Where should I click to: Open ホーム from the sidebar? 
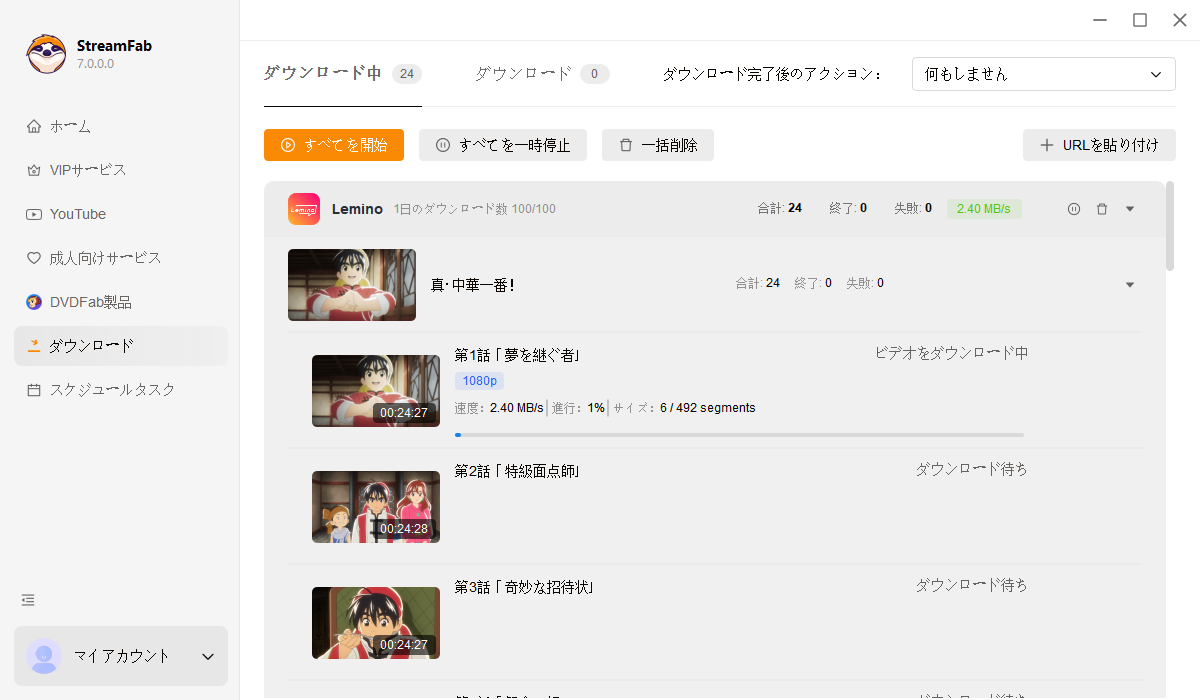(x=70, y=126)
